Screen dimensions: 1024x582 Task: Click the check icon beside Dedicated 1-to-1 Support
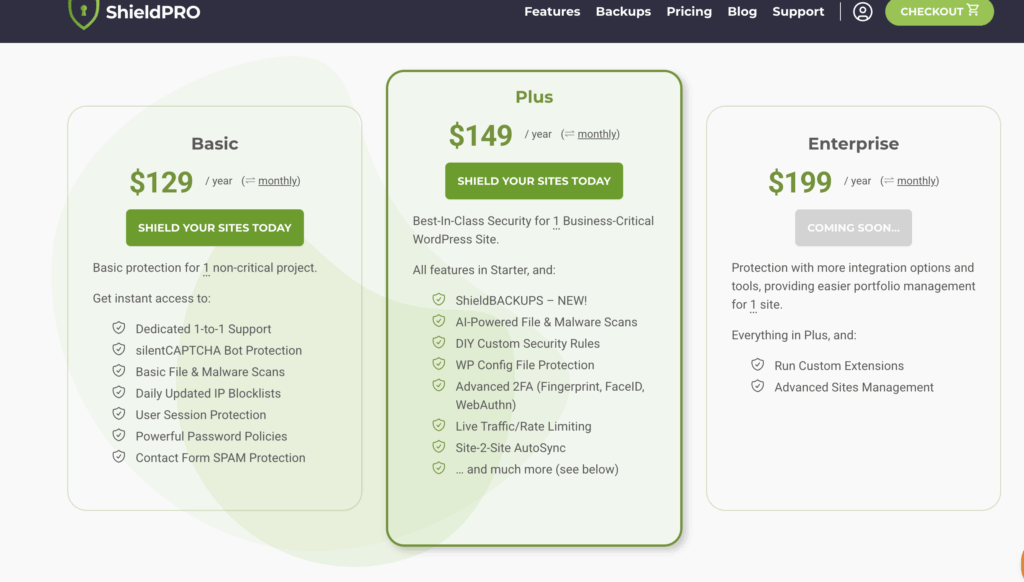click(118, 327)
